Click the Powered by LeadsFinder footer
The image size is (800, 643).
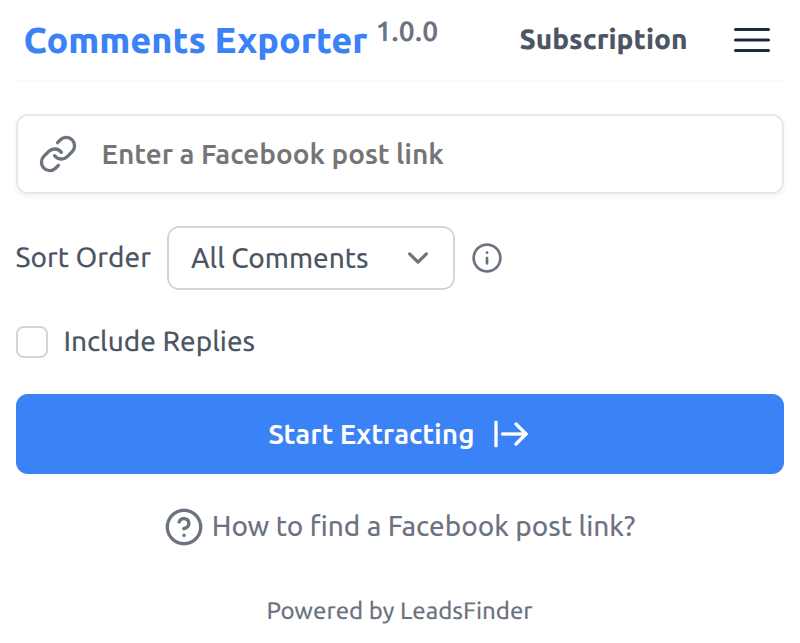(399, 610)
